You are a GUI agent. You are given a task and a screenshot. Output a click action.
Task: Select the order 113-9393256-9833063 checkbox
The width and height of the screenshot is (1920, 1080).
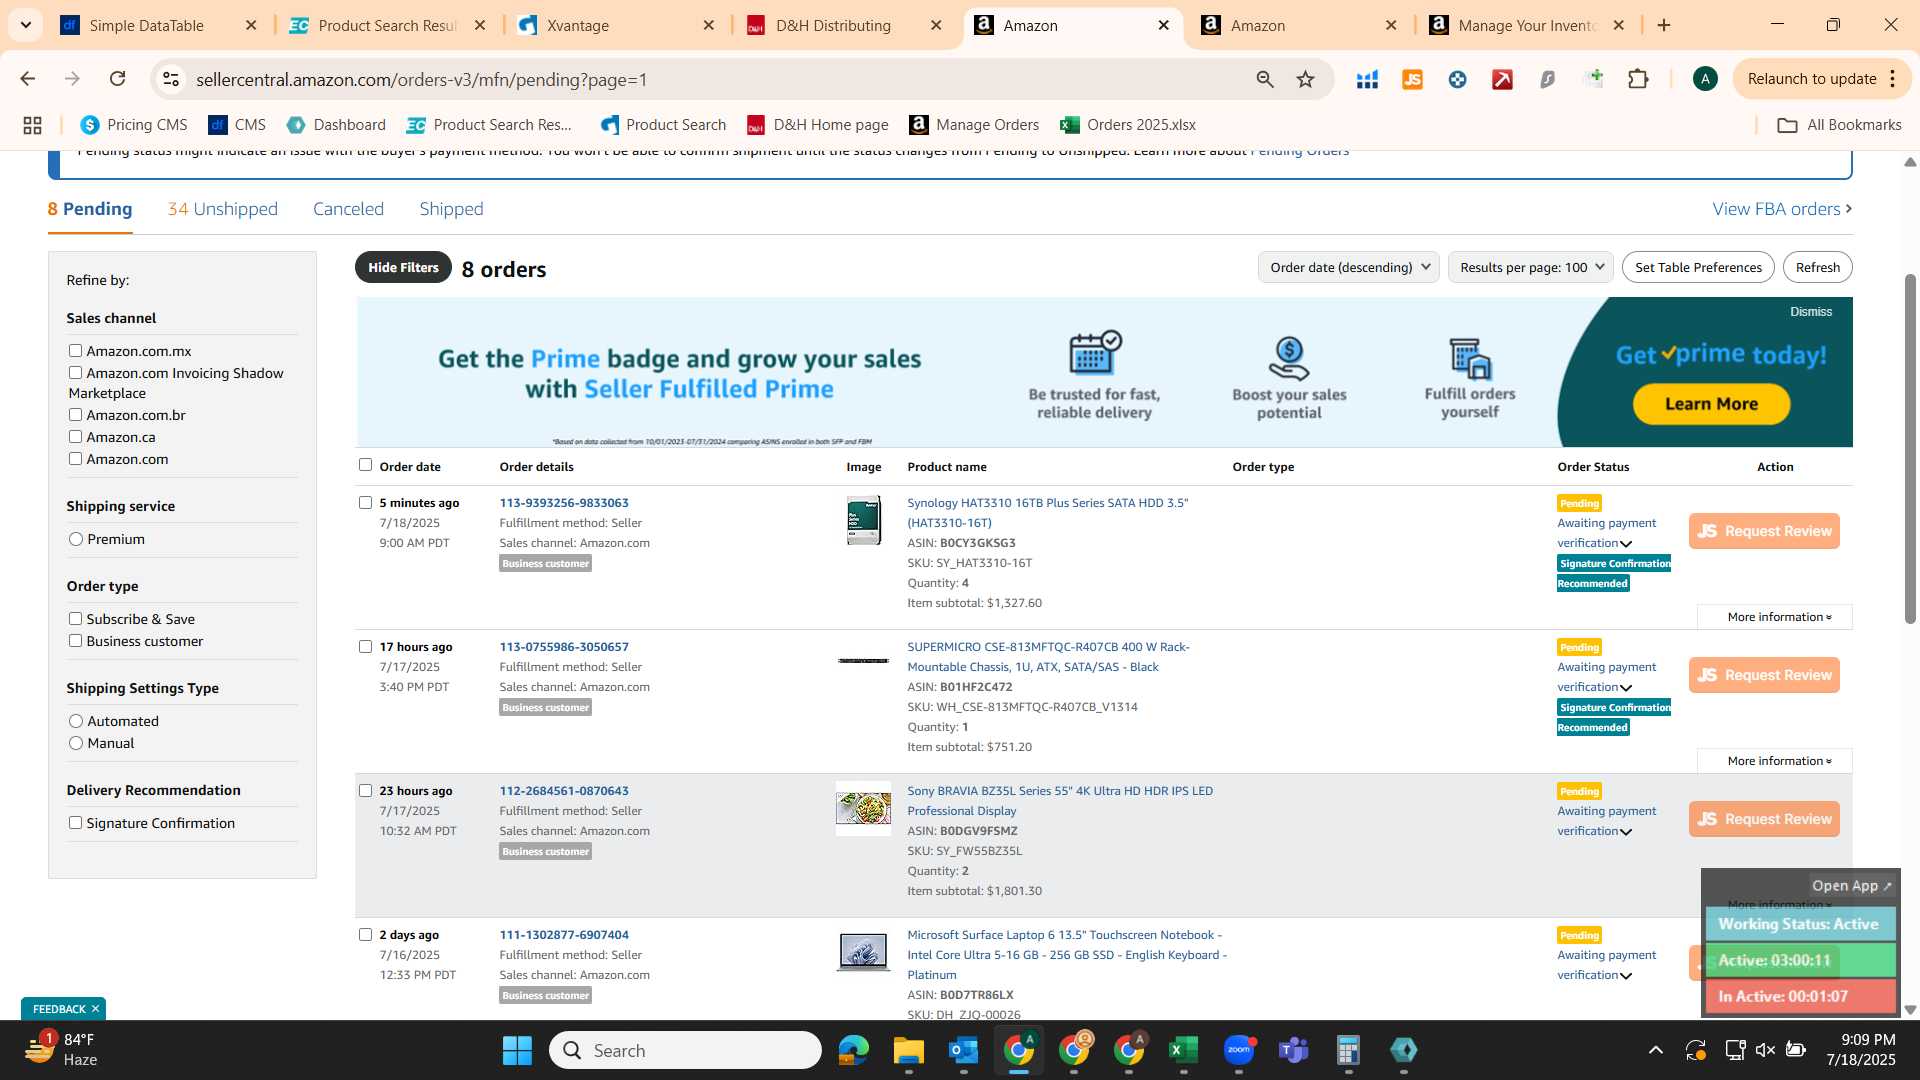(365, 502)
